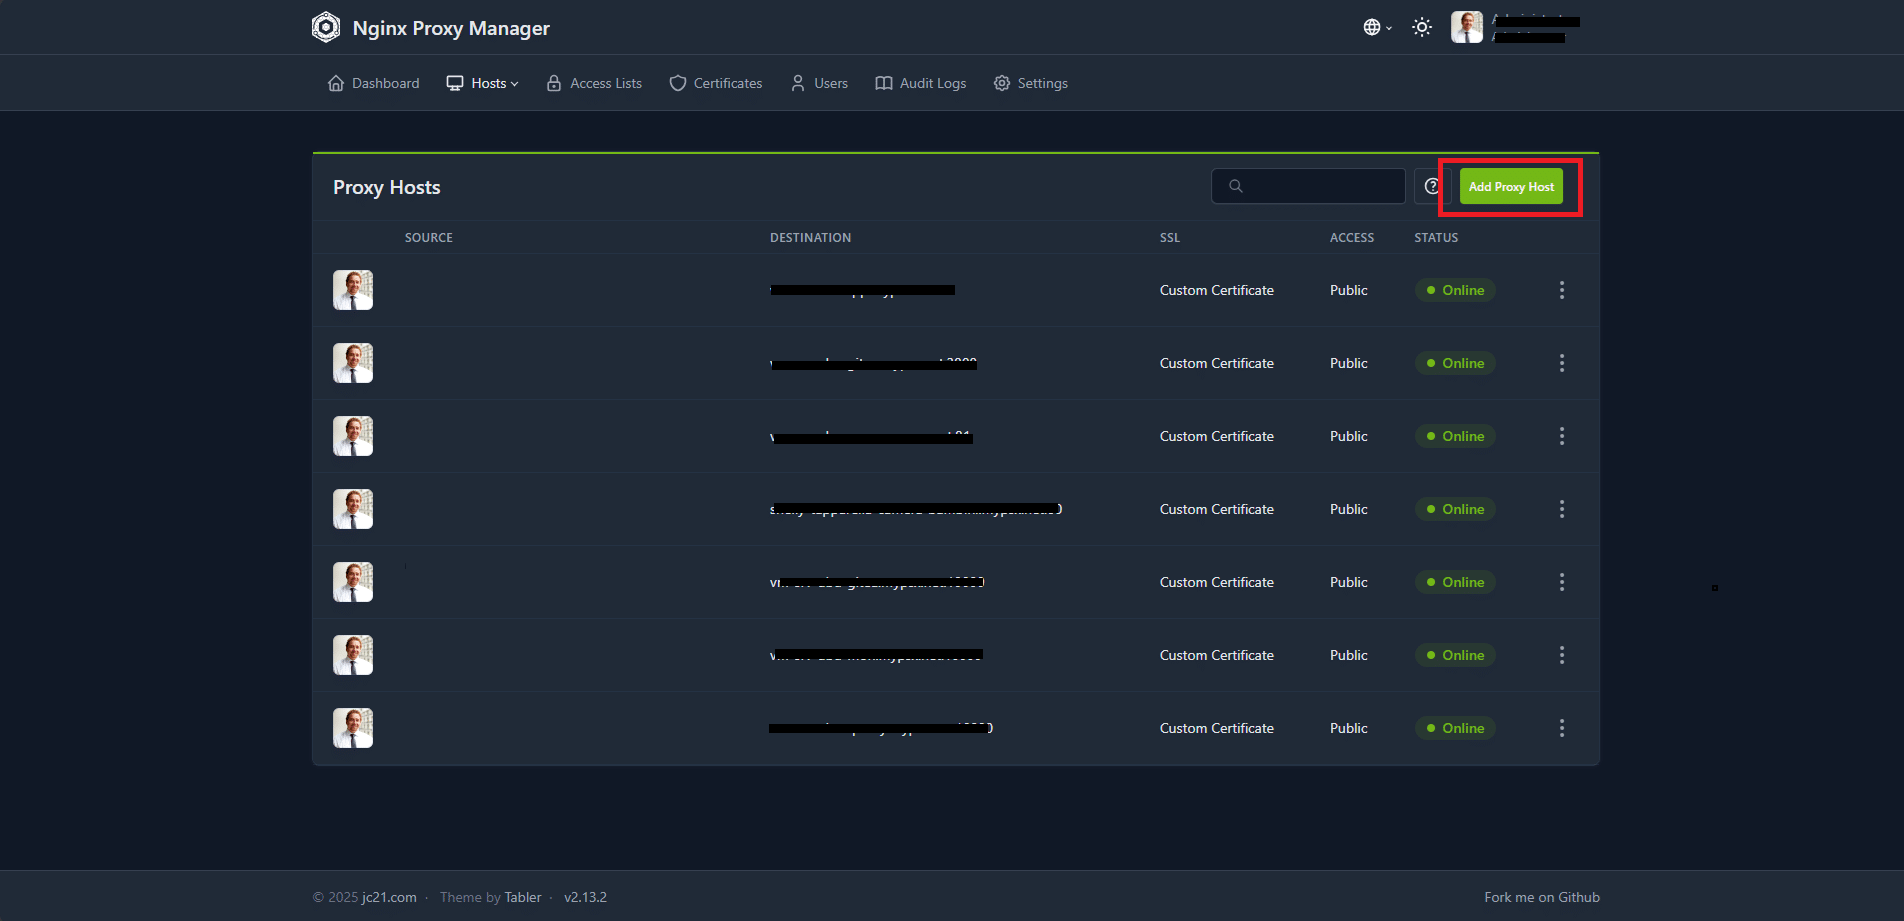Open the jc21.com footer link

389,897
